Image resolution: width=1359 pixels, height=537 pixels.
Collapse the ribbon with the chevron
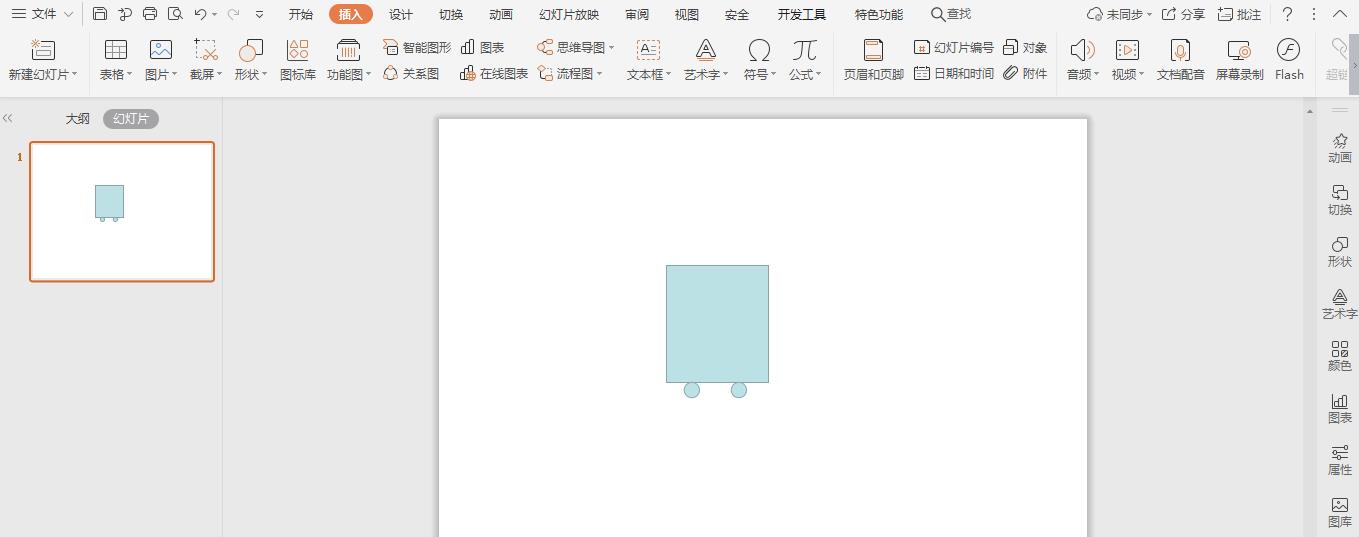1340,14
